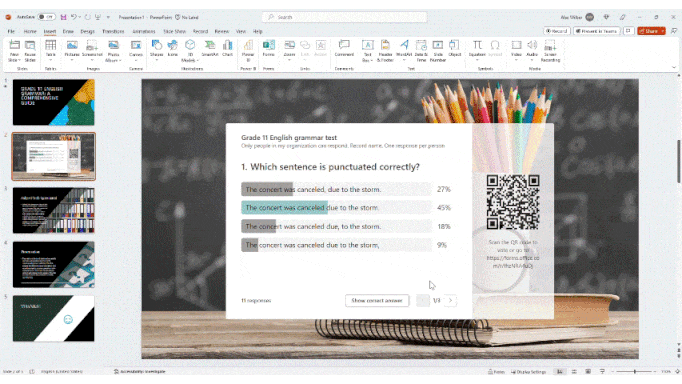Adjust the zoom slider in status bar
The width and height of the screenshot is (682, 384).
point(635,371)
